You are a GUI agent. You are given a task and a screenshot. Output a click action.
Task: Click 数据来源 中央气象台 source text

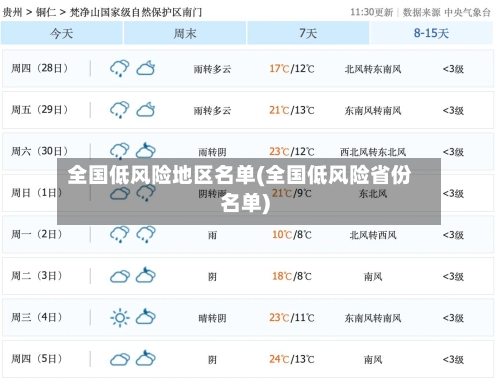click(x=447, y=12)
